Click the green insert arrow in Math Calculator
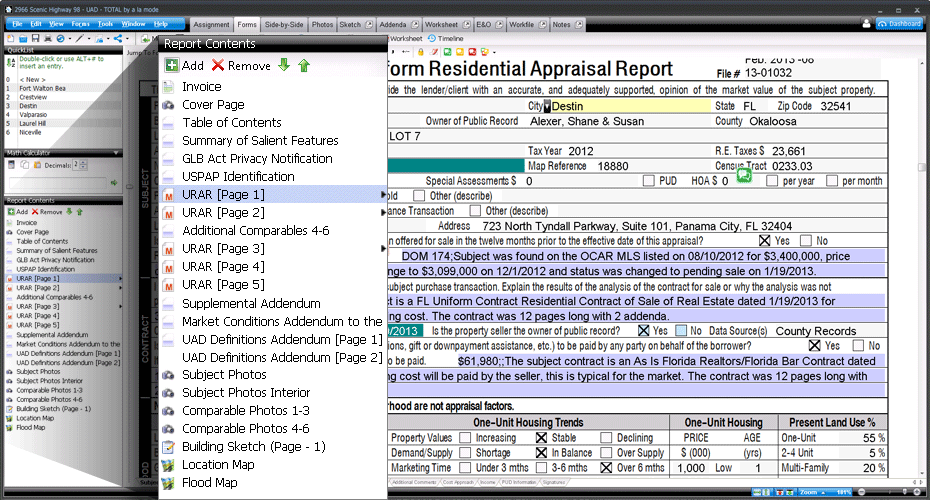The height and width of the screenshot is (500, 930). pos(114,183)
